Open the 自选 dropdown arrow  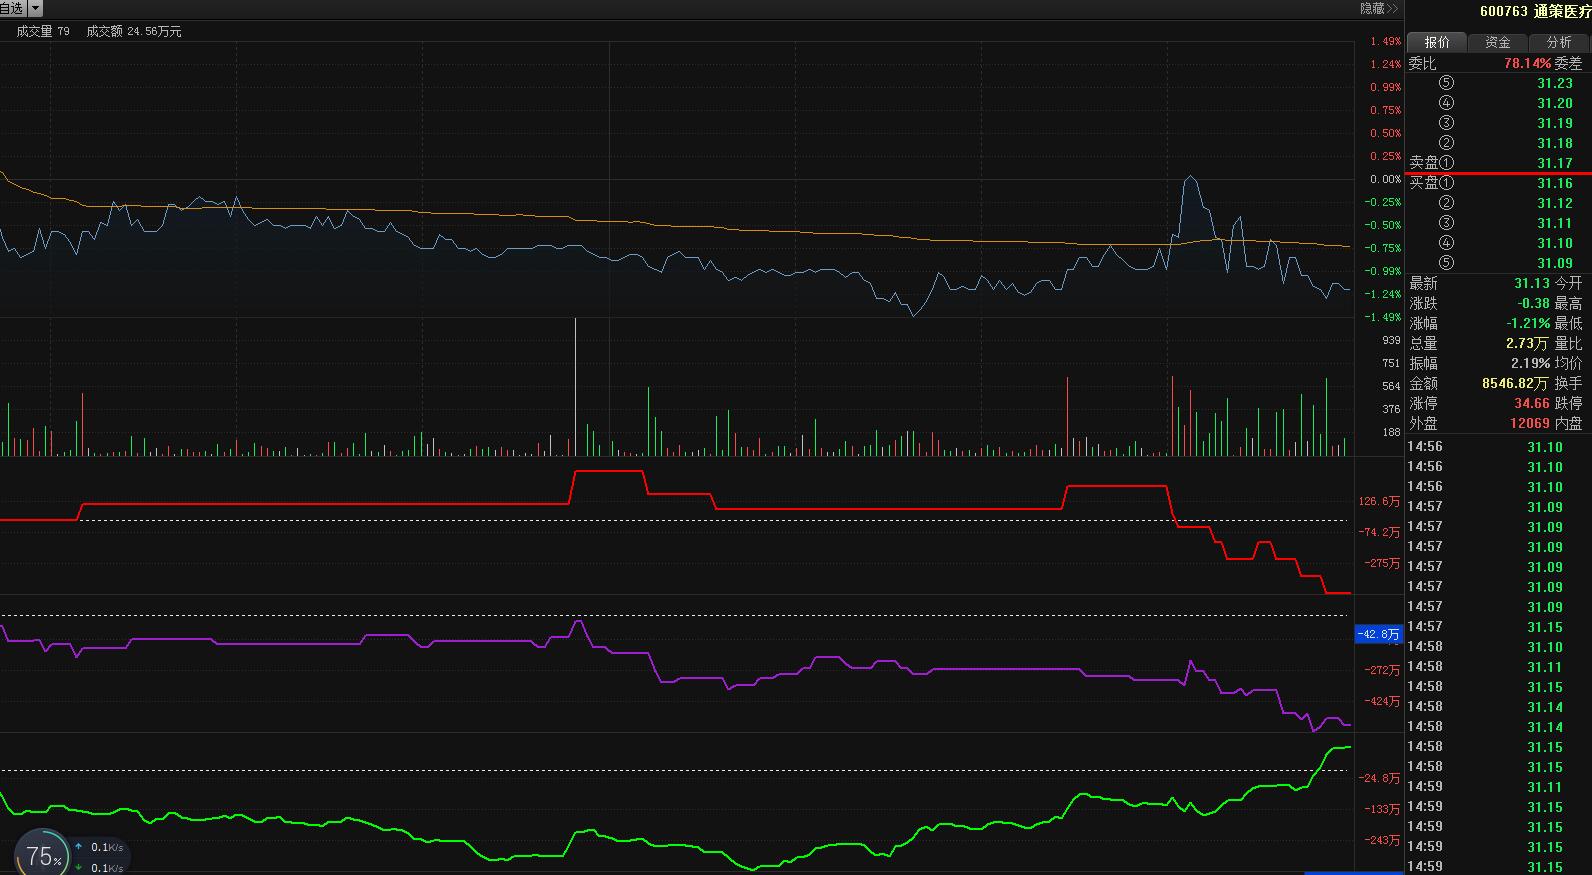pyautogui.click(x=36, y=8)
